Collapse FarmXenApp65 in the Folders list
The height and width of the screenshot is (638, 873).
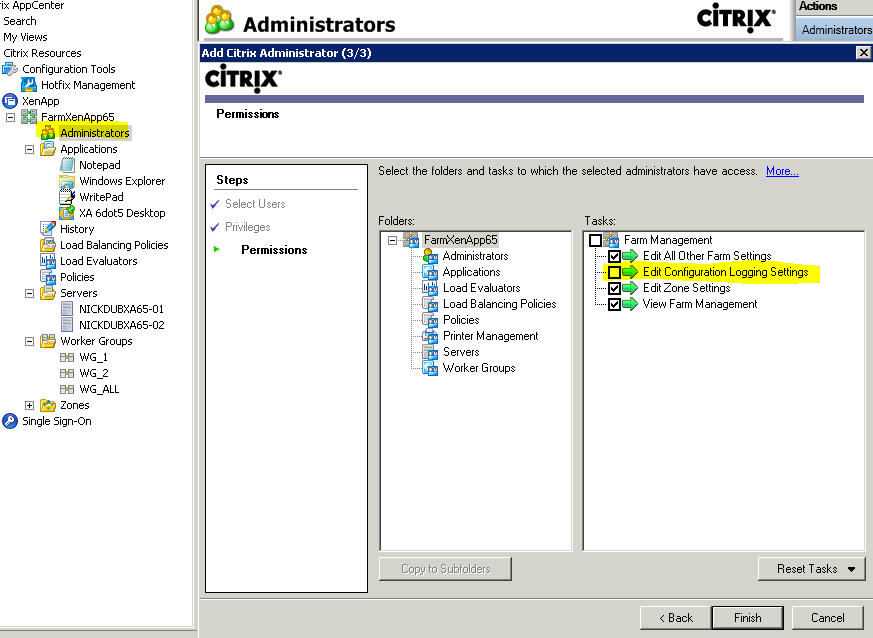tap(393, 241)
